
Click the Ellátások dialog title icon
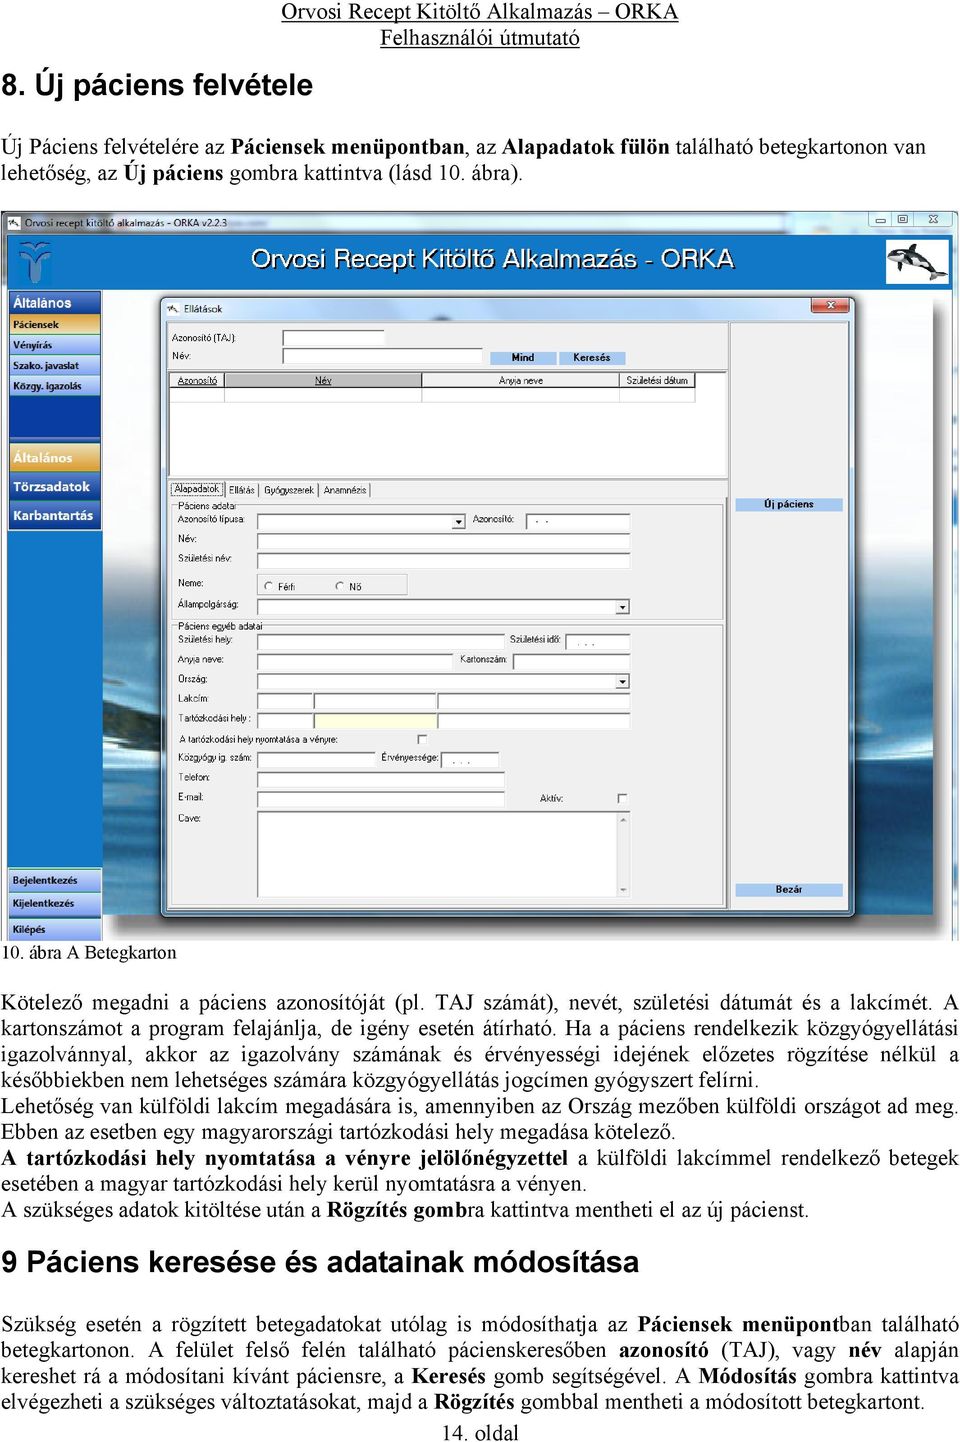tap(173, 309)
